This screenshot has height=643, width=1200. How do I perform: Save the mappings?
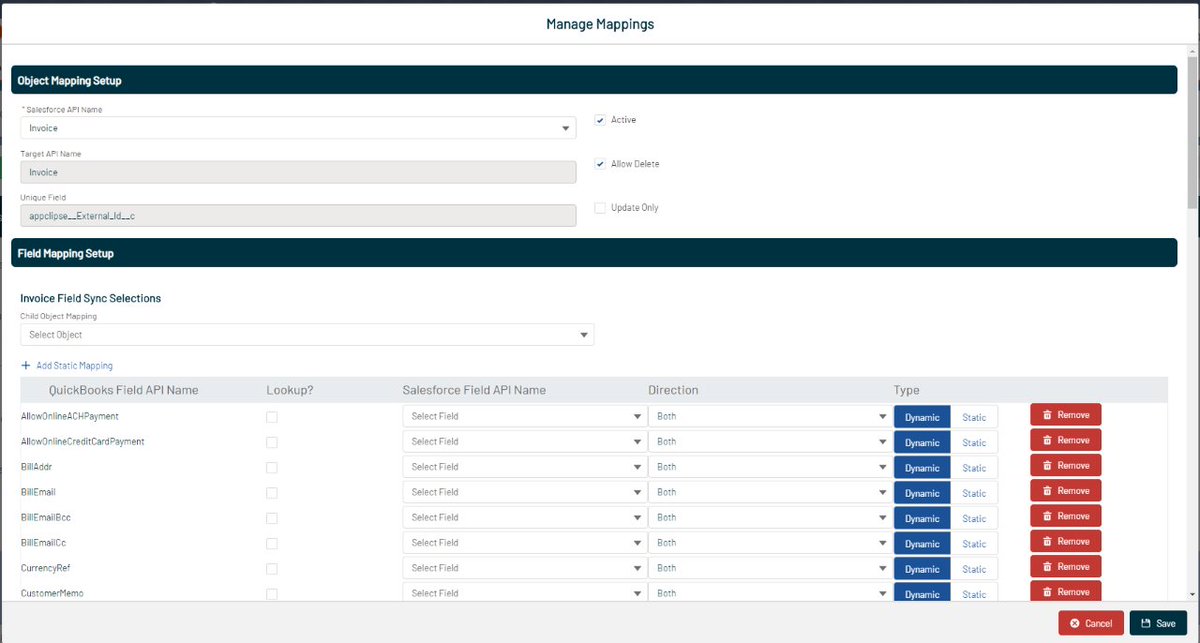[x=1158, y=623]
